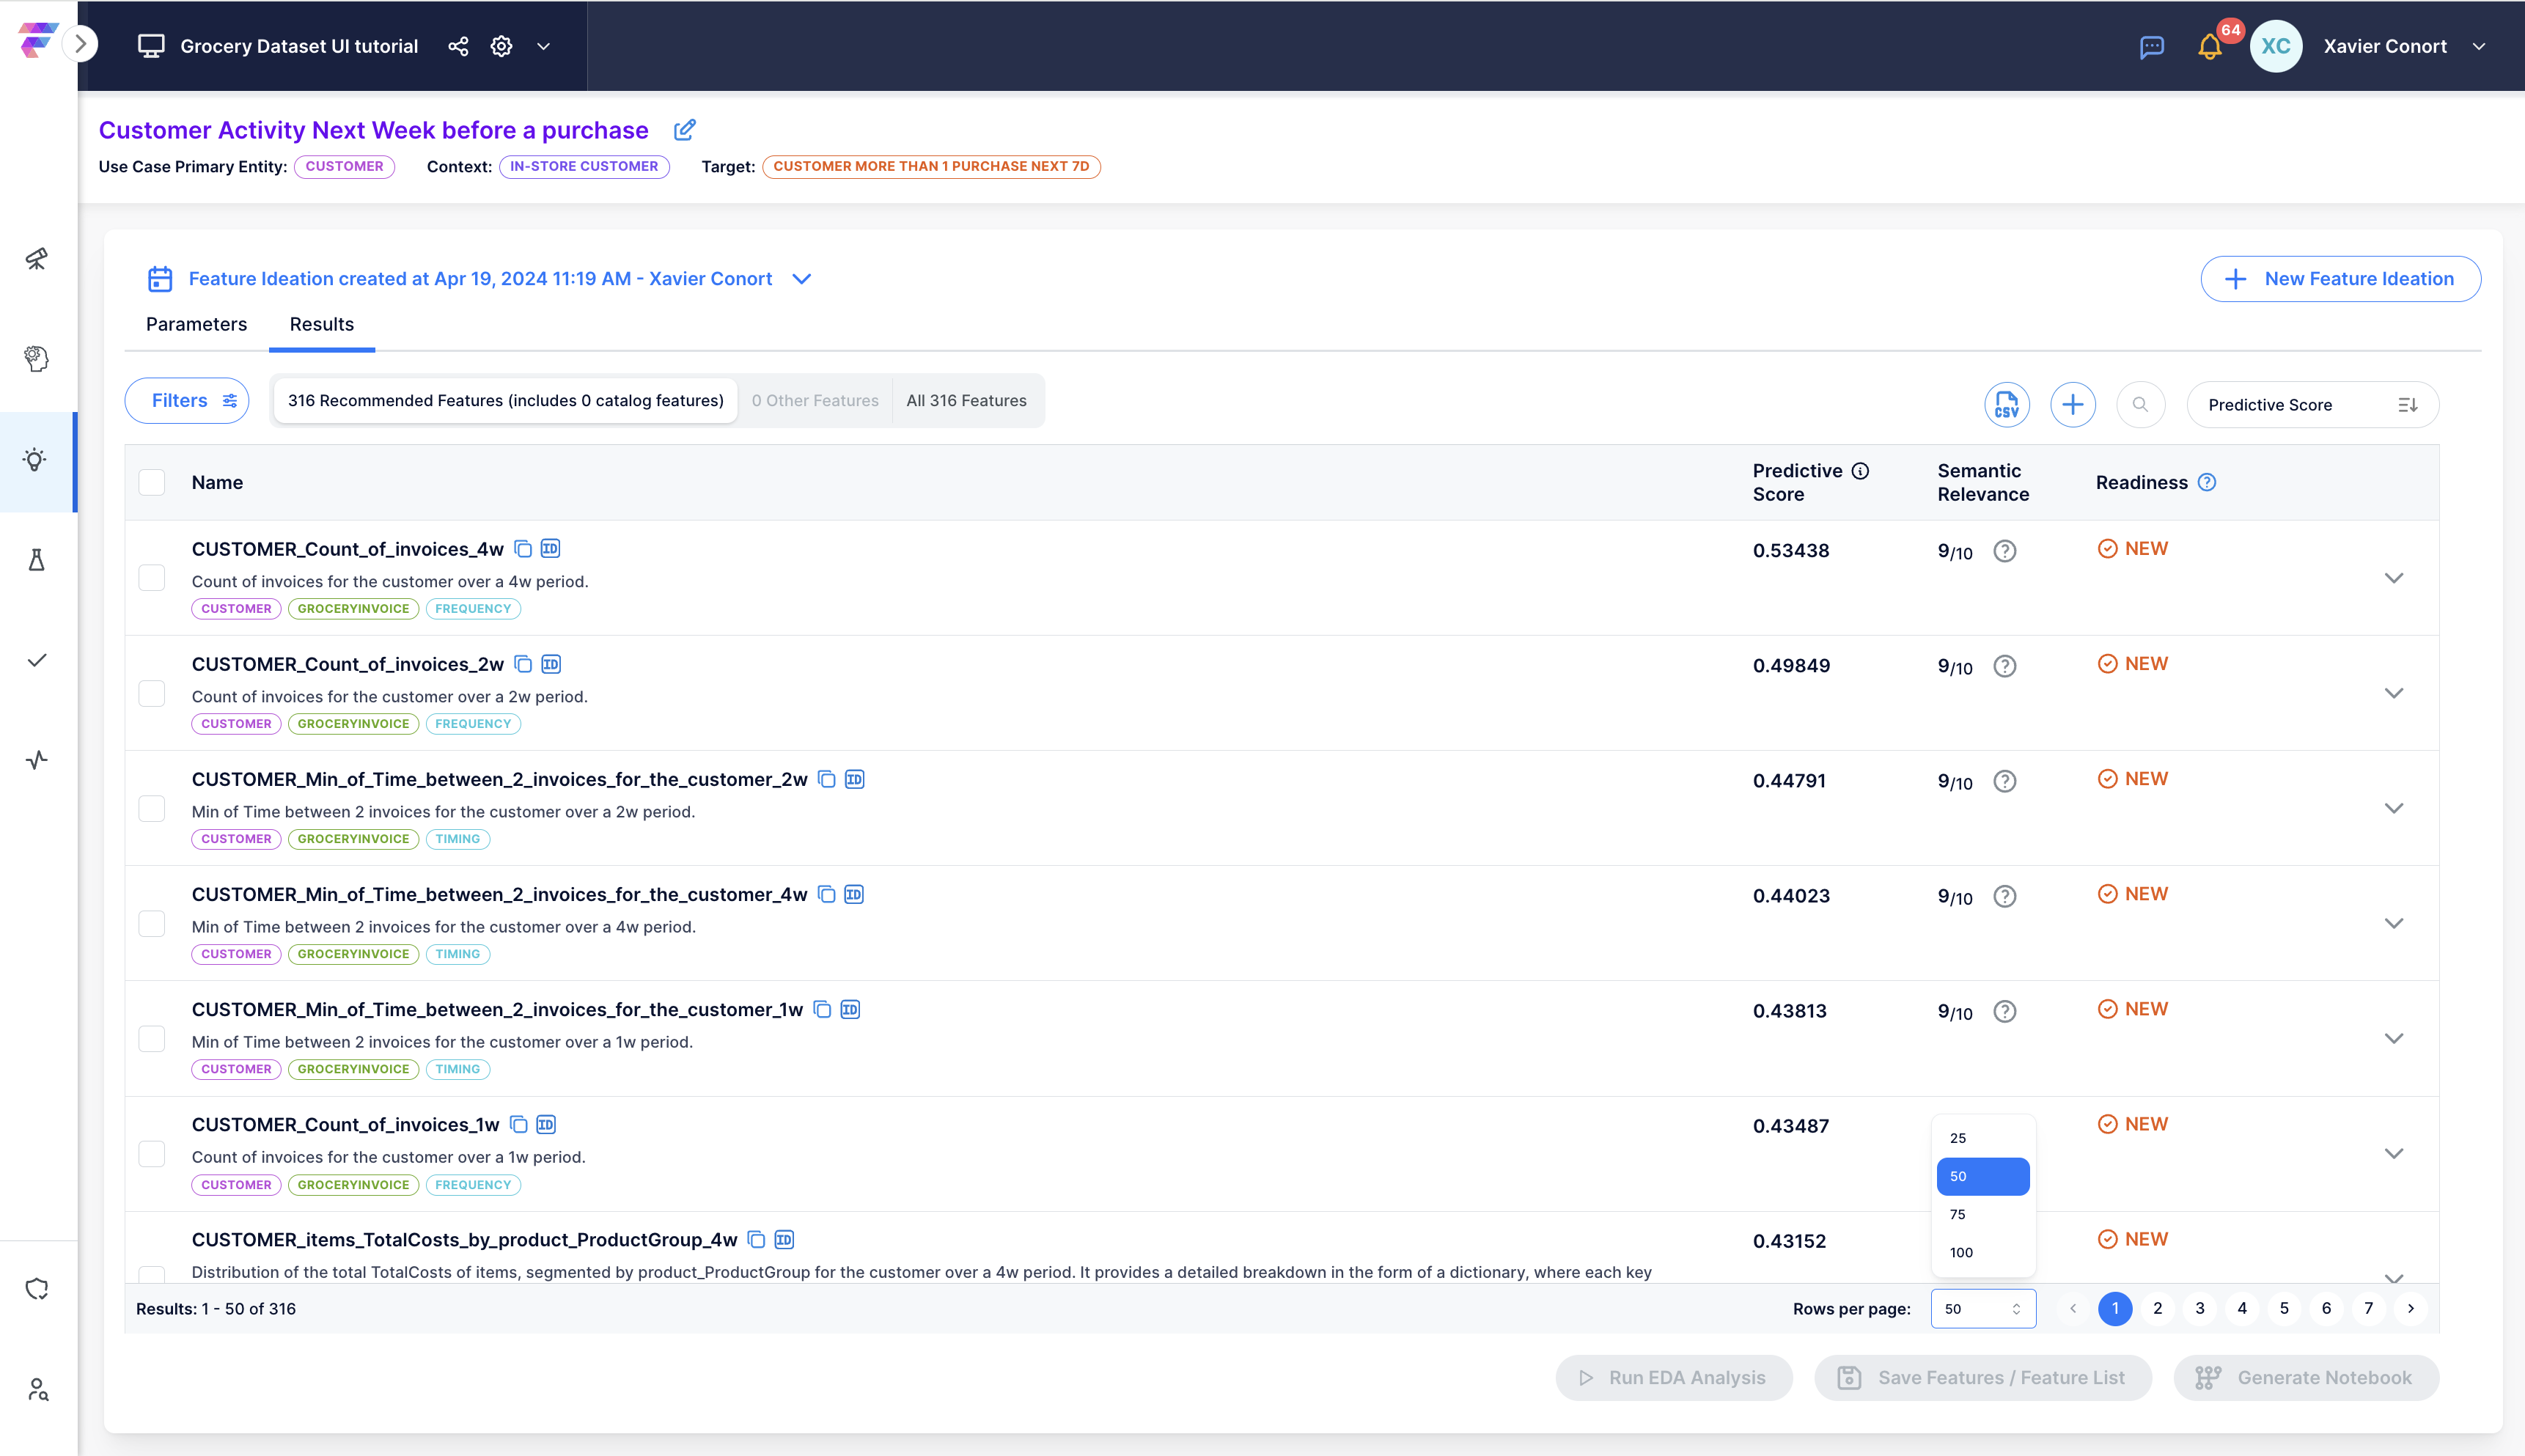2525x1456 pixels.
Task: Start a New Feature Ideation
Action: (2340, 279)
